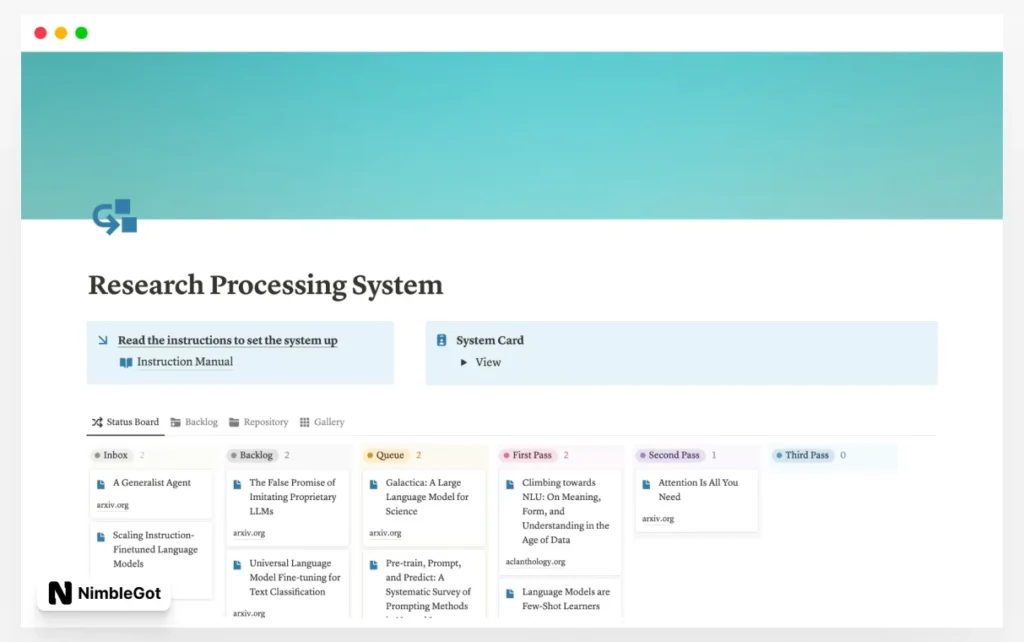Switch to the Gallery view tab
Screen dimensions: 1024x642
pyautogui.click(x=322, y=422)
